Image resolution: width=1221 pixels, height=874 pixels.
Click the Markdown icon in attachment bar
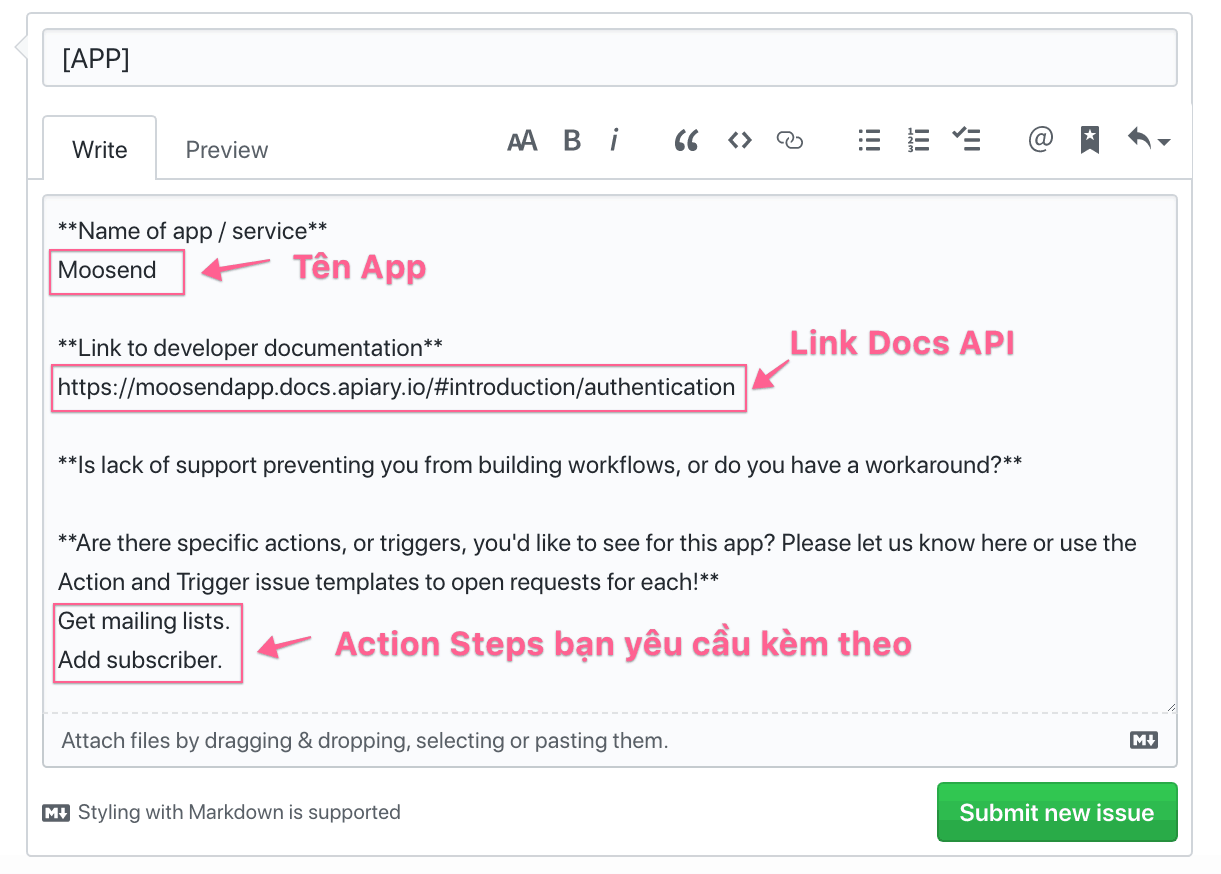[x=1144, y=740]
